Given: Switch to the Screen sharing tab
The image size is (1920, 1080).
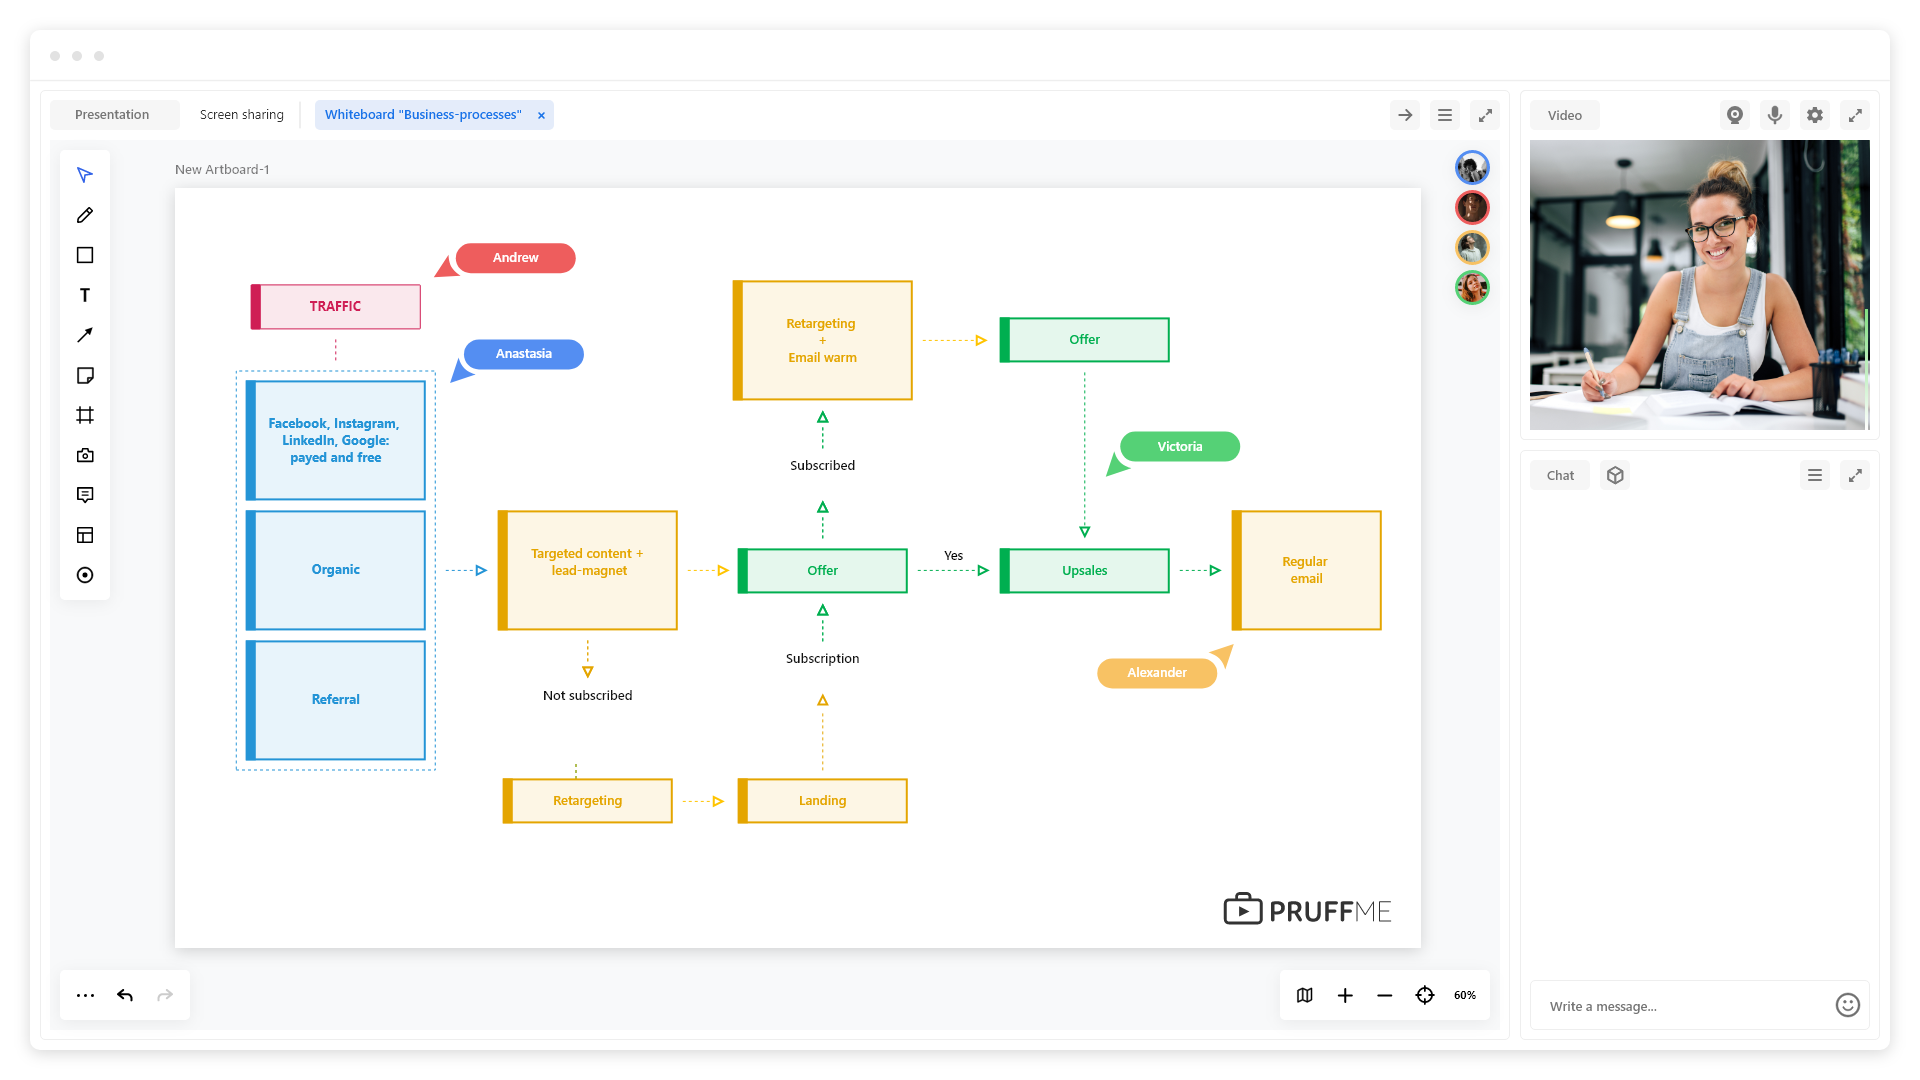Looking at the screenshot, I should coord(242,115).
